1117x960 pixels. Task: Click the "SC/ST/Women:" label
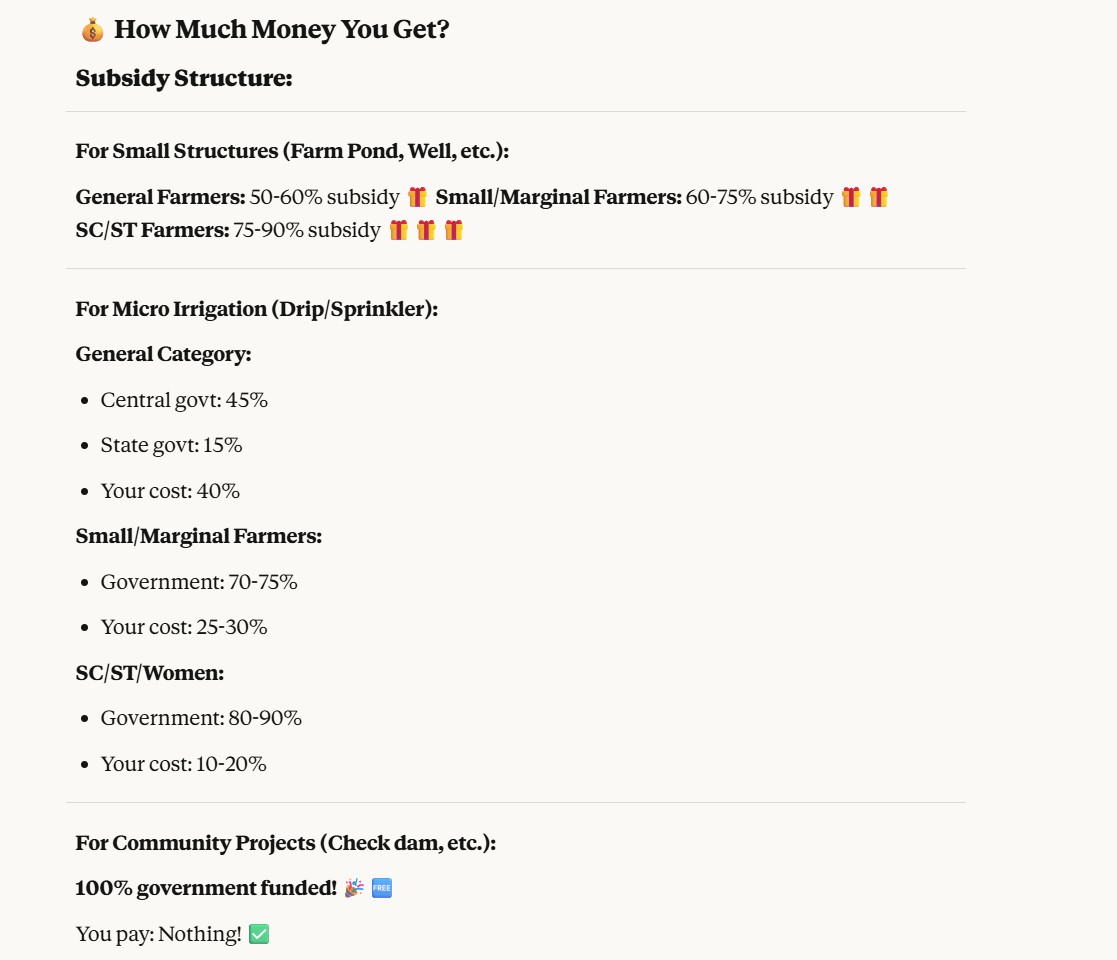[x=150, y=673]
